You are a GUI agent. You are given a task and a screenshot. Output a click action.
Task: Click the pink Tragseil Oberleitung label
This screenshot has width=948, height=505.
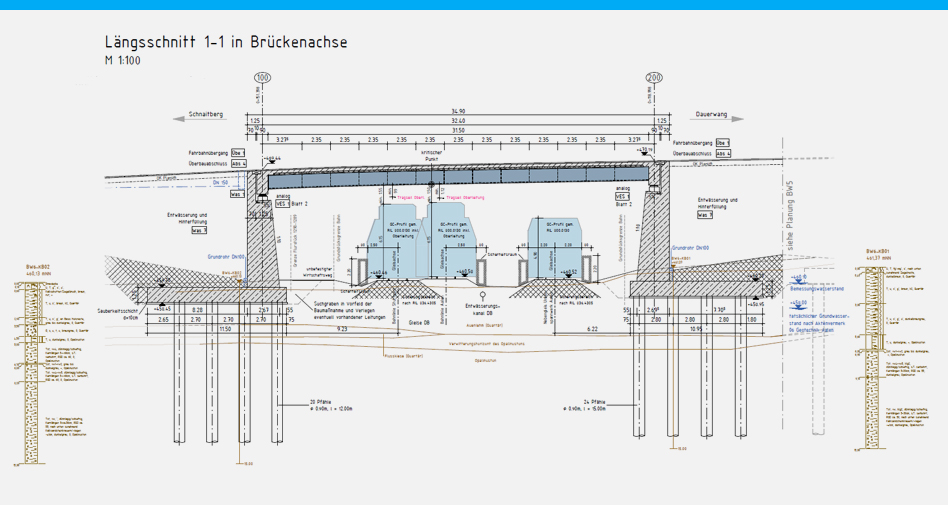pos(465,198)
